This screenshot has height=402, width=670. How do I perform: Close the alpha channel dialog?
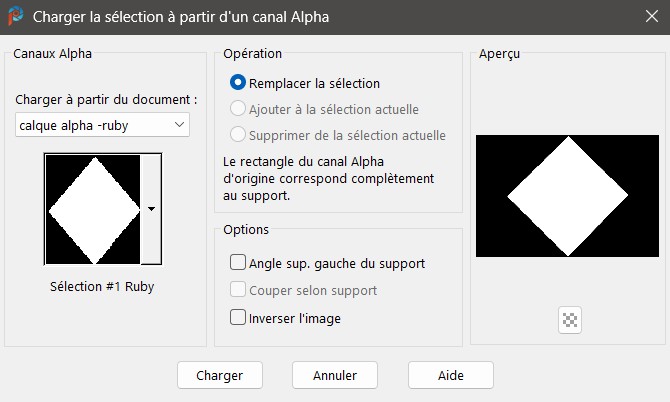pyautogui.click(x=652, y=16)
